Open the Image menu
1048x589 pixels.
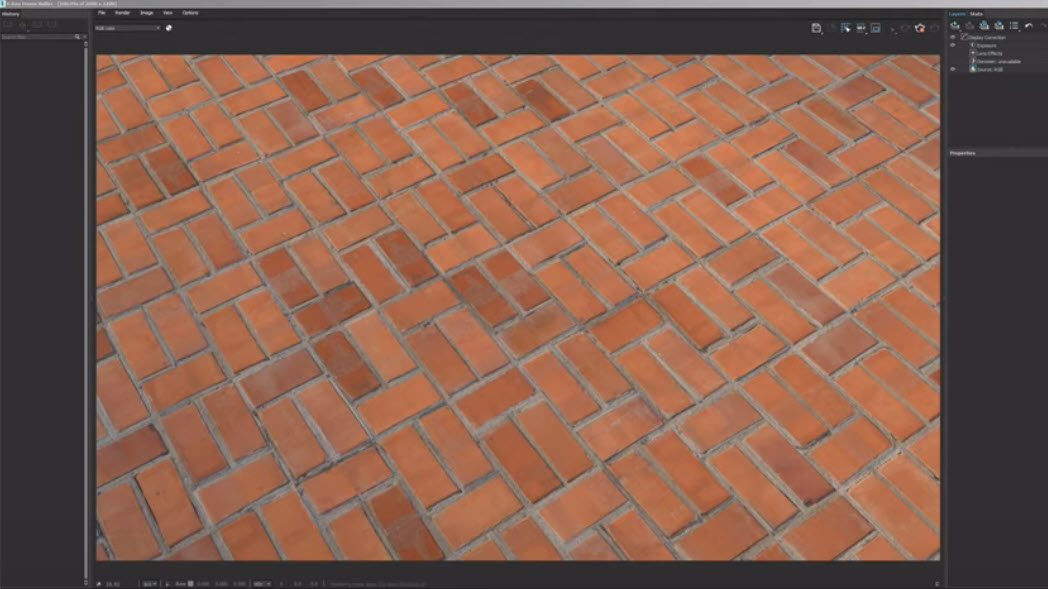click(x=146, y=13)
